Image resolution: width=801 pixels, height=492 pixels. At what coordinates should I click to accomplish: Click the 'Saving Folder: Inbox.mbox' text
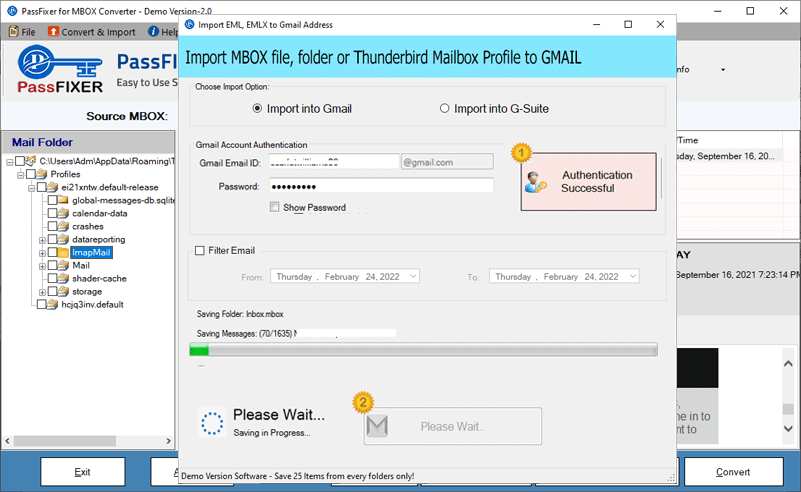(x=240, y=314)
